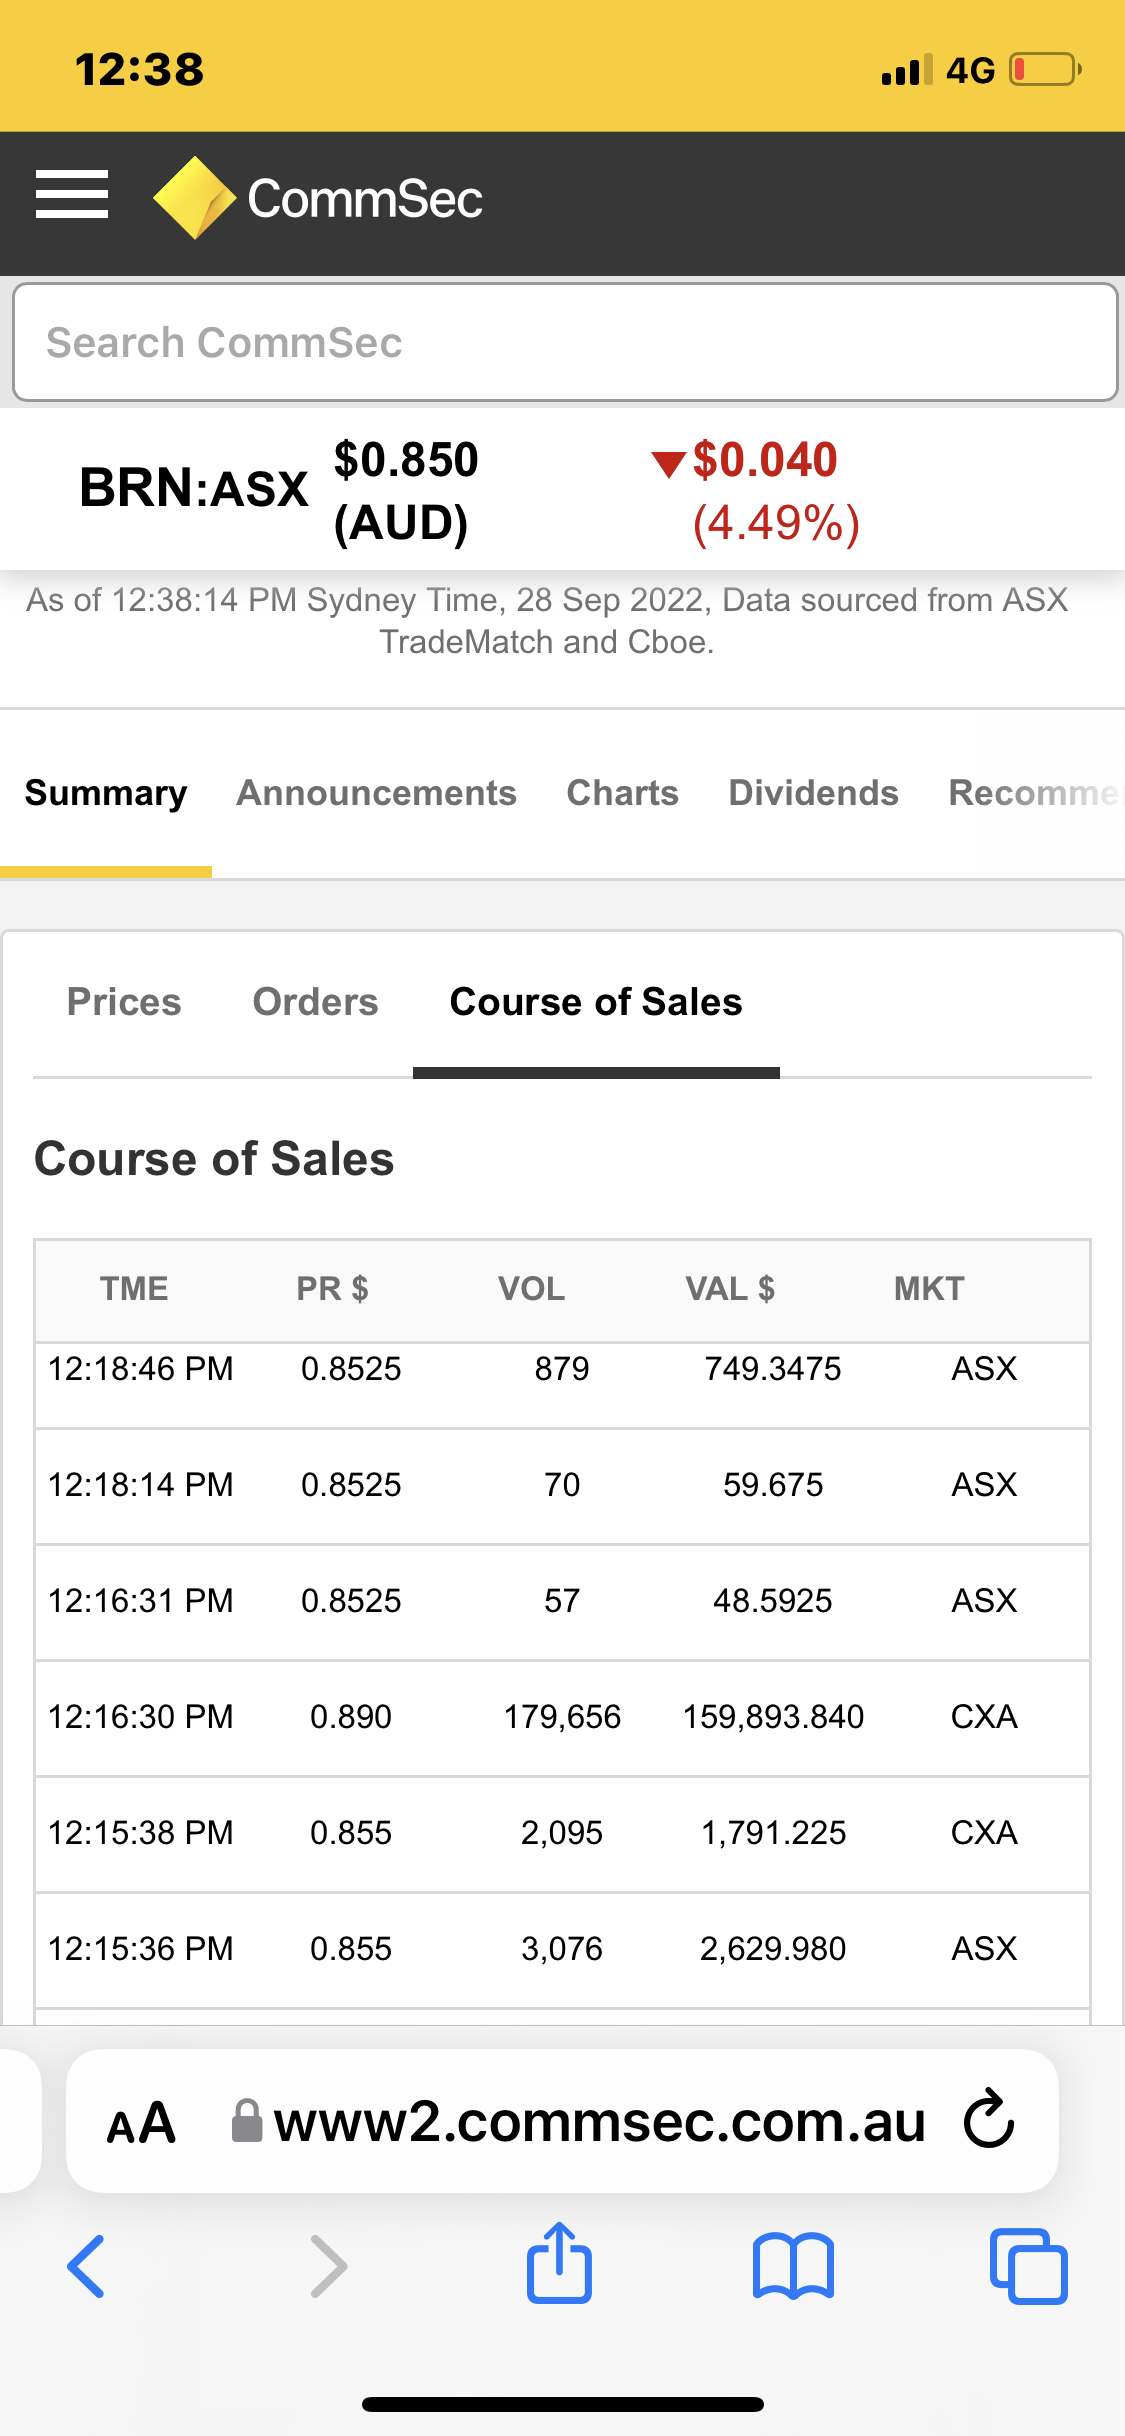The width and height of the screenshot is (1125, 2436).
Task: Tap the www2.commsec.com.au address bar
Action: [598, 2122]
